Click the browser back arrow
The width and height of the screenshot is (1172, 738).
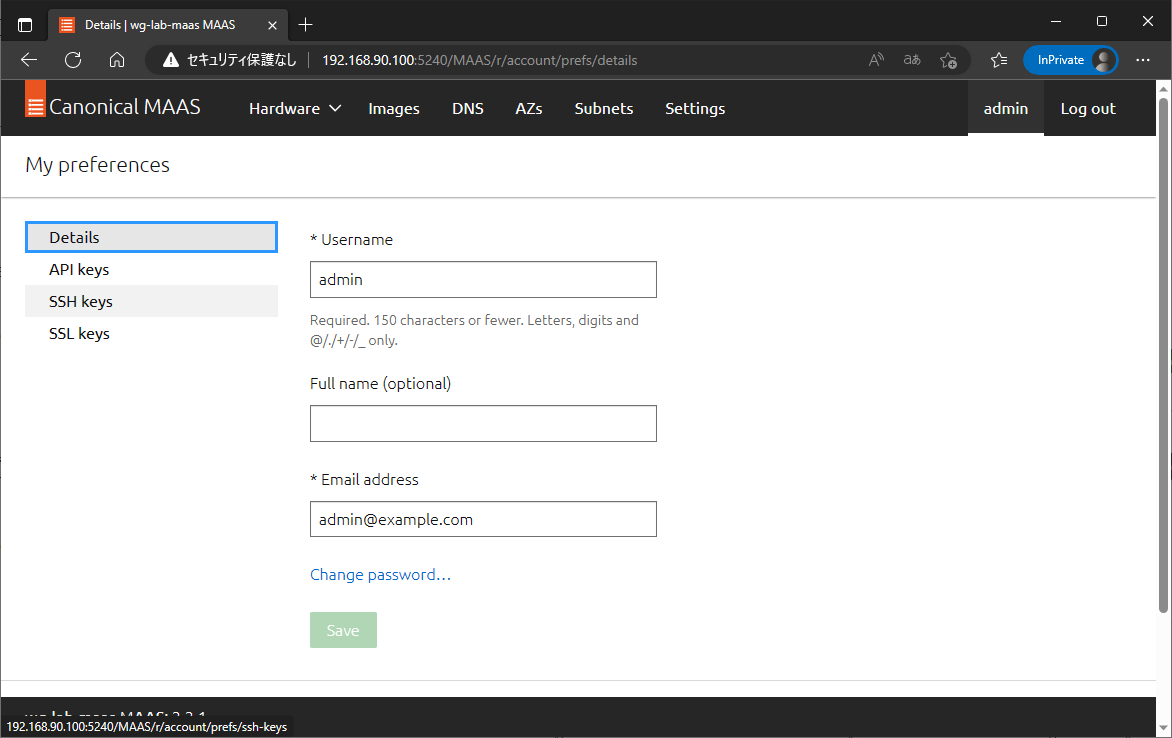[28, 60]
